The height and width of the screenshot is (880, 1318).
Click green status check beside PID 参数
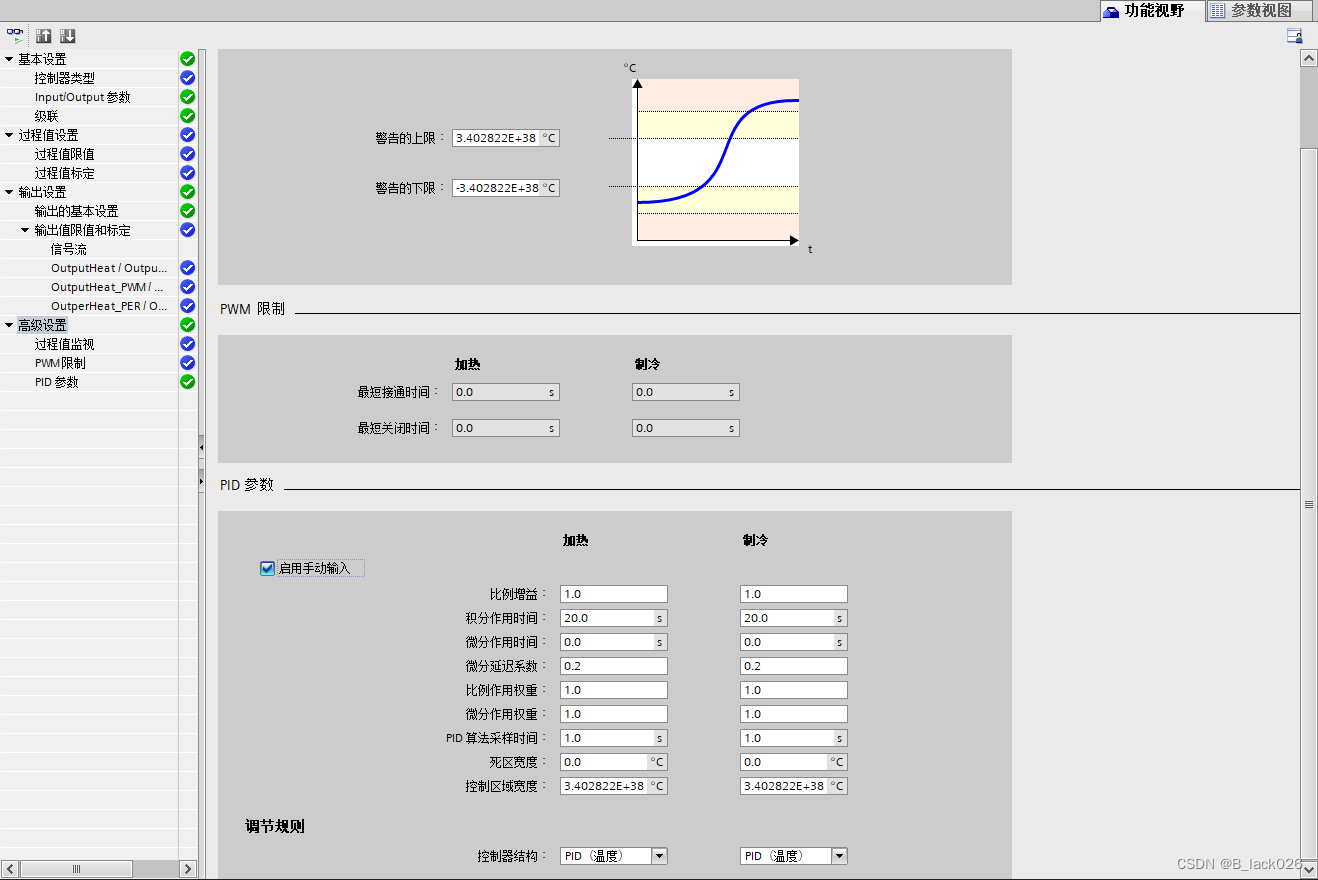[187, 382]
